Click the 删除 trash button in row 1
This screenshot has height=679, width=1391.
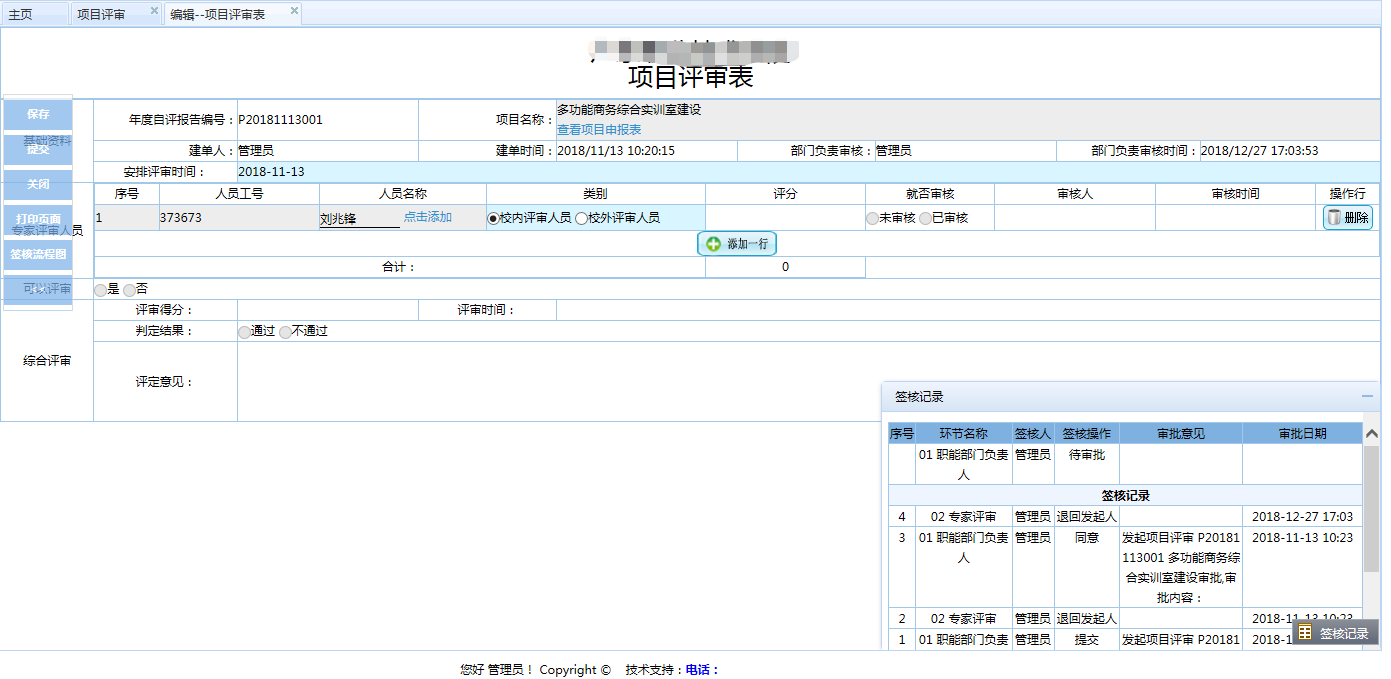[x=1348, y=217]
